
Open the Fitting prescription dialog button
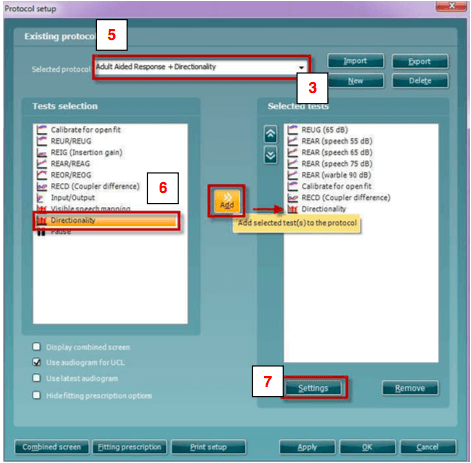tap(129, 447)
